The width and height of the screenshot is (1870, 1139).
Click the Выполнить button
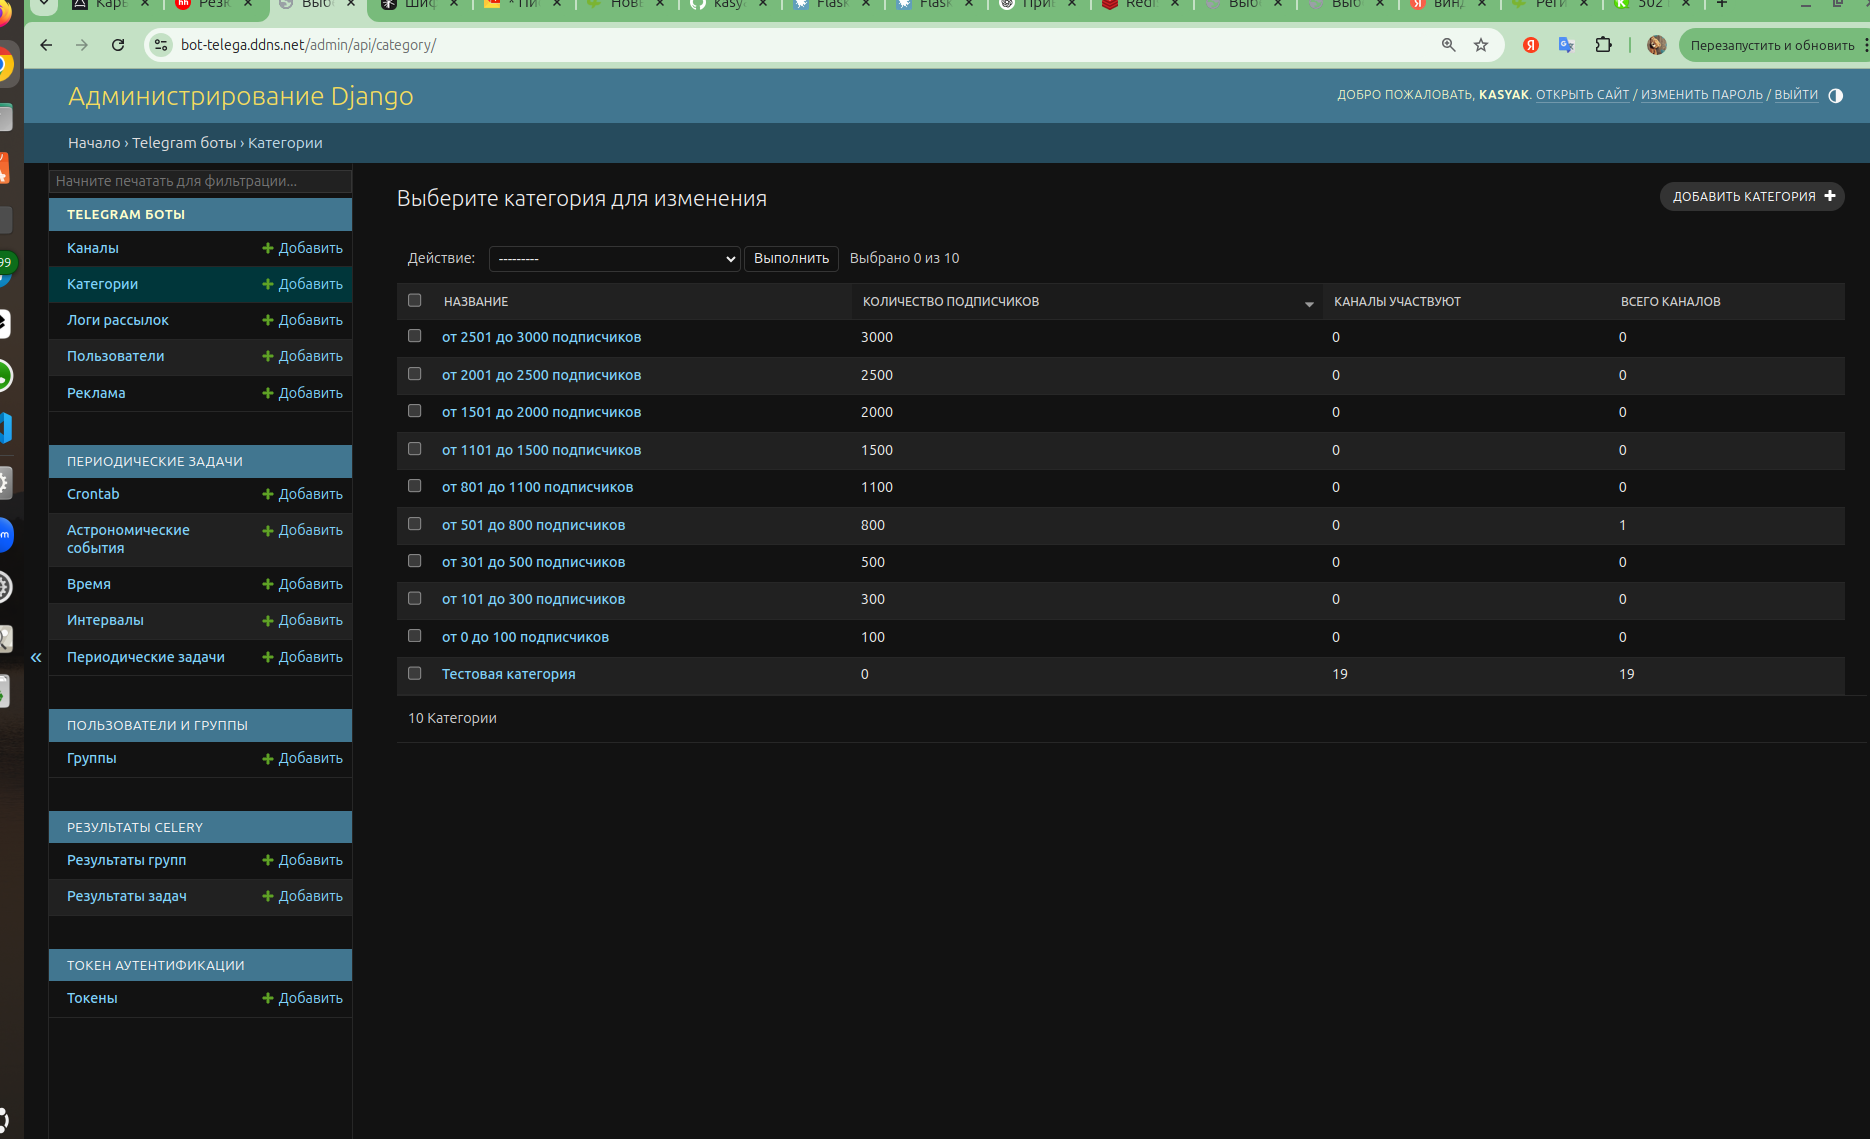(x=791, y=259)
